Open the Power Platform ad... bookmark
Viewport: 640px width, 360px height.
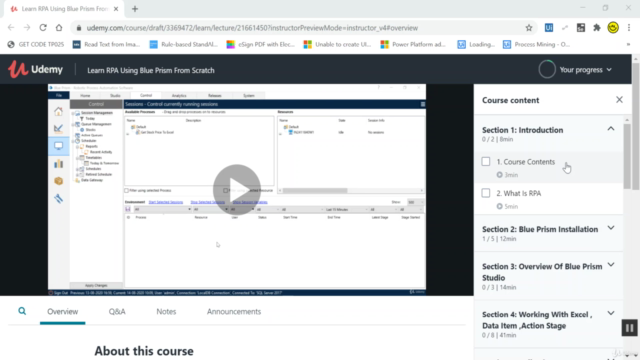413,44
